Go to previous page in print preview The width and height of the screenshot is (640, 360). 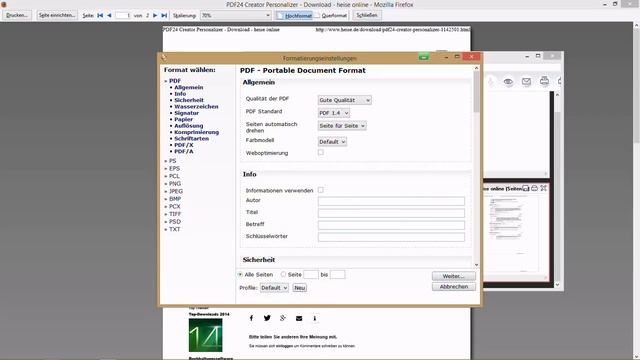tap(109, 16)
